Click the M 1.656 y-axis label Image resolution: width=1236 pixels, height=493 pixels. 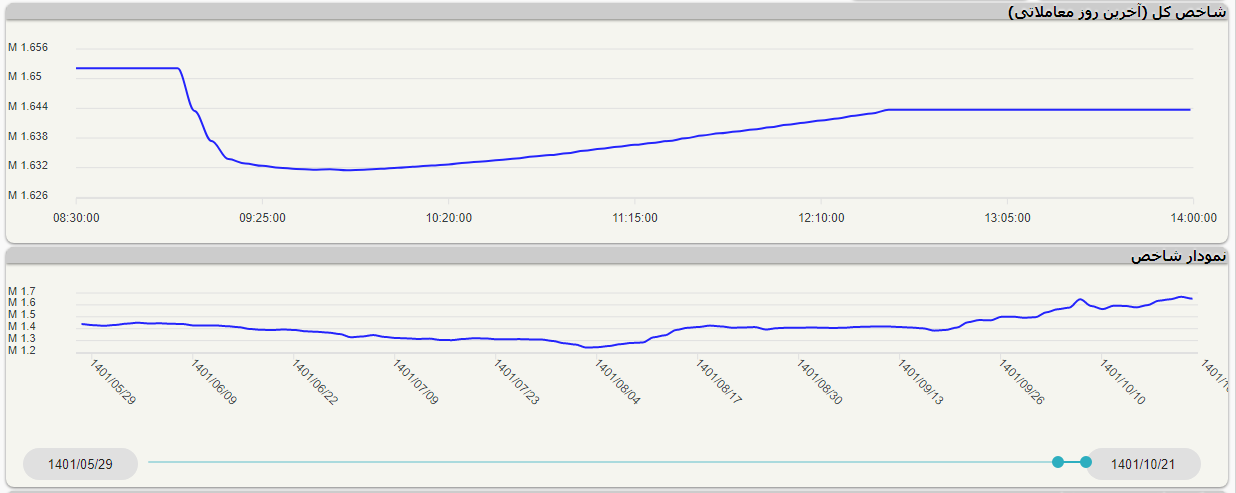[x=28, y=47]
